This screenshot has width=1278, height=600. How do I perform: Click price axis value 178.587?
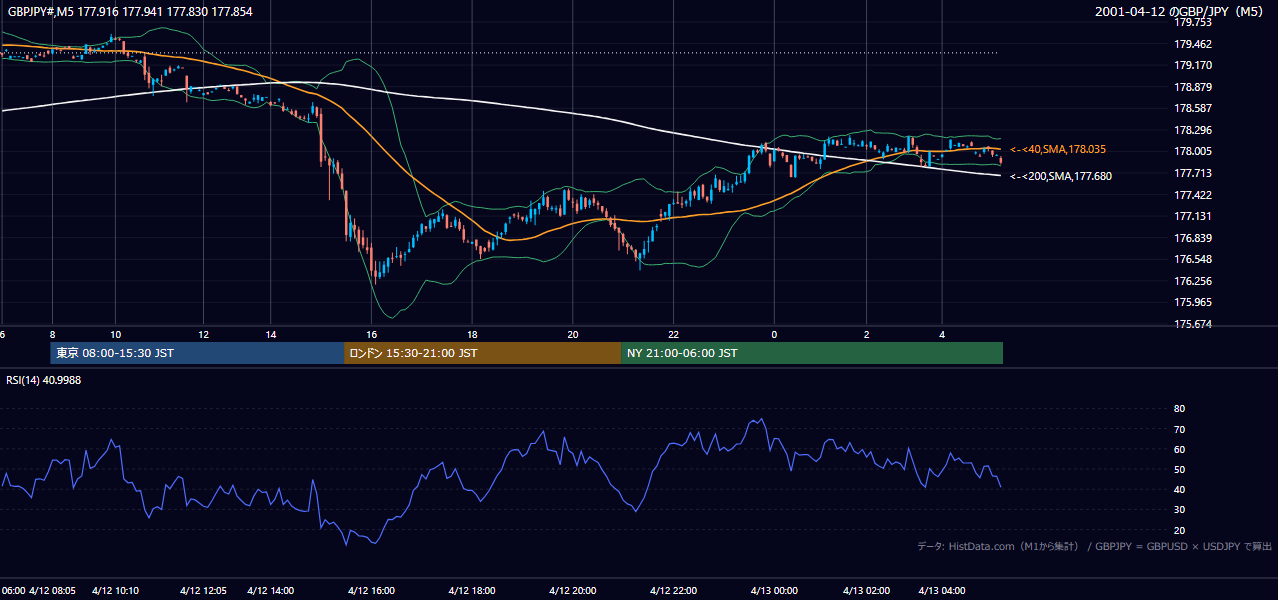click(x=1192, y=108)
